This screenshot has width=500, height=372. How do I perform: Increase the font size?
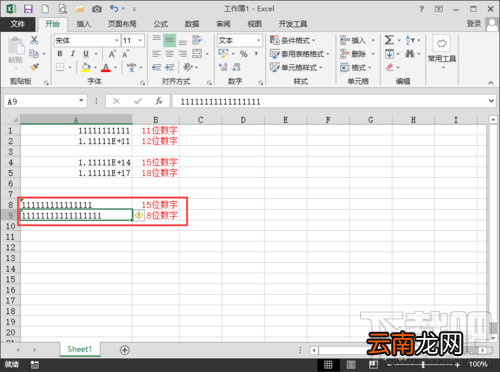(x=112, y=54)
